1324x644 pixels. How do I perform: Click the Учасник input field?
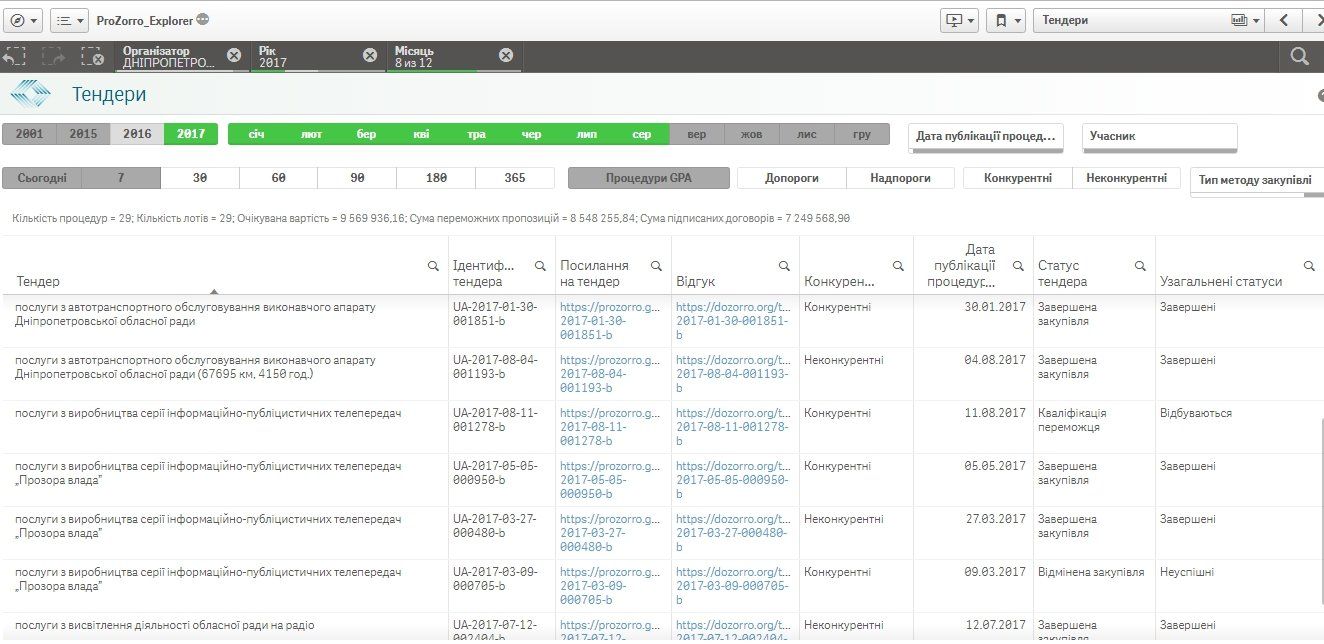(x=1159, y=135)
